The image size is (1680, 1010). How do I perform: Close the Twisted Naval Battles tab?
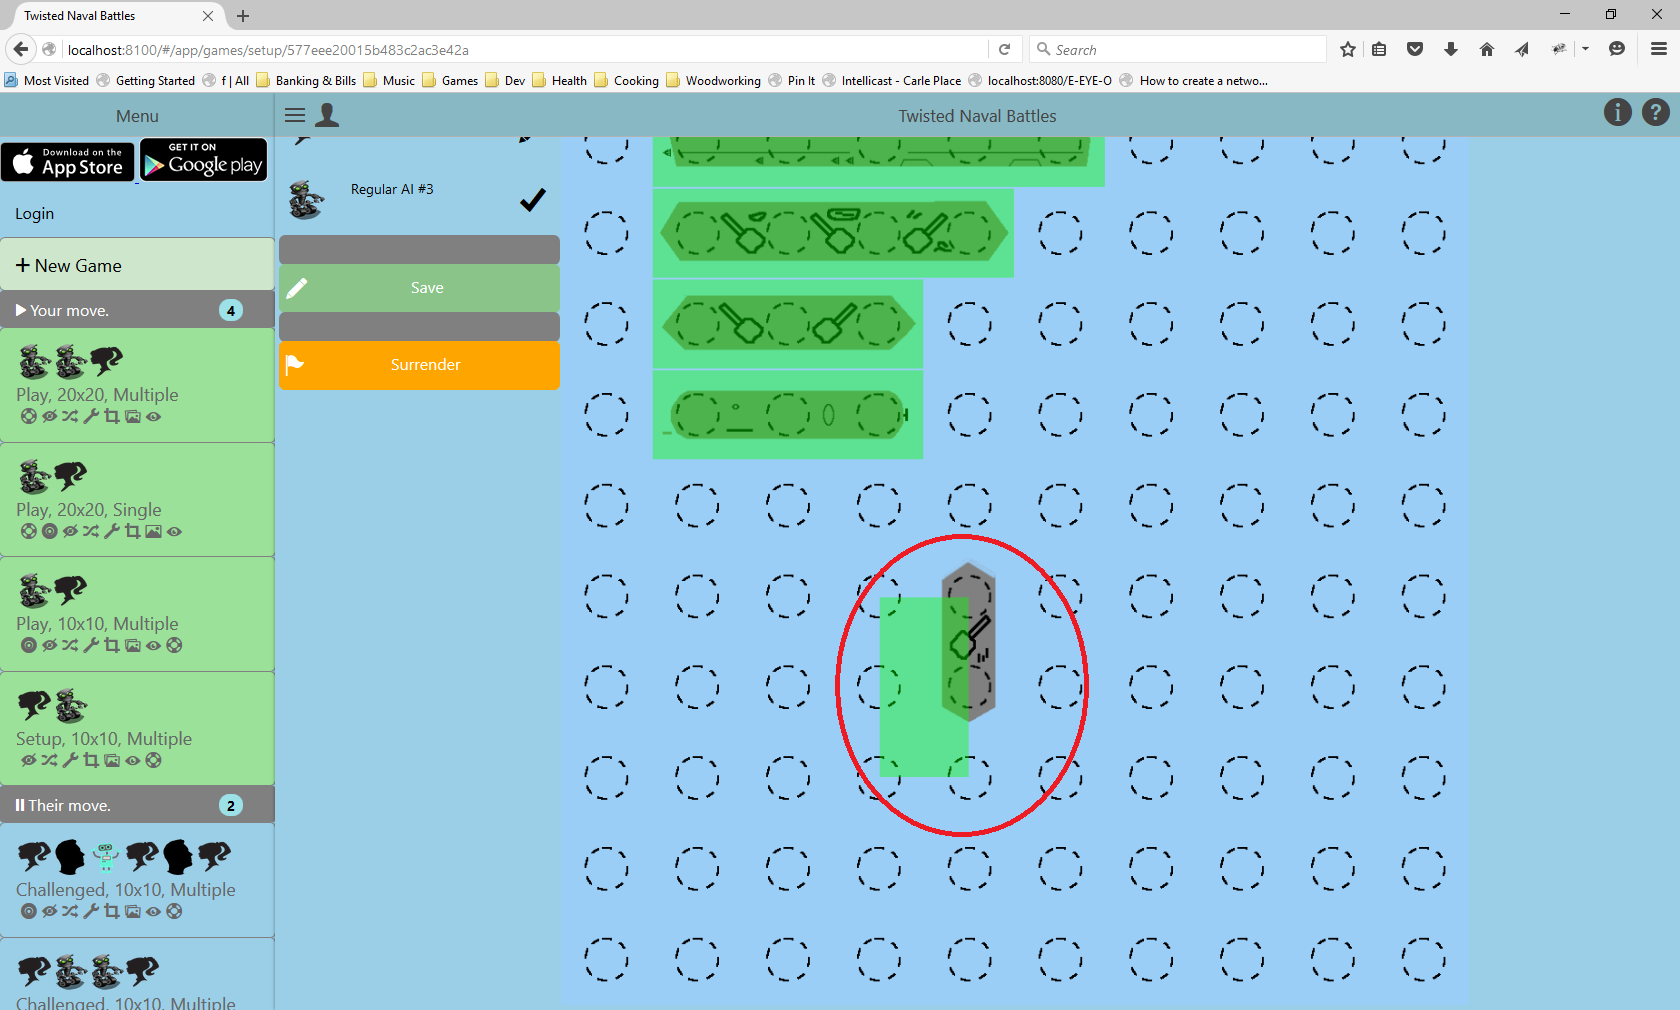(208, 16)
